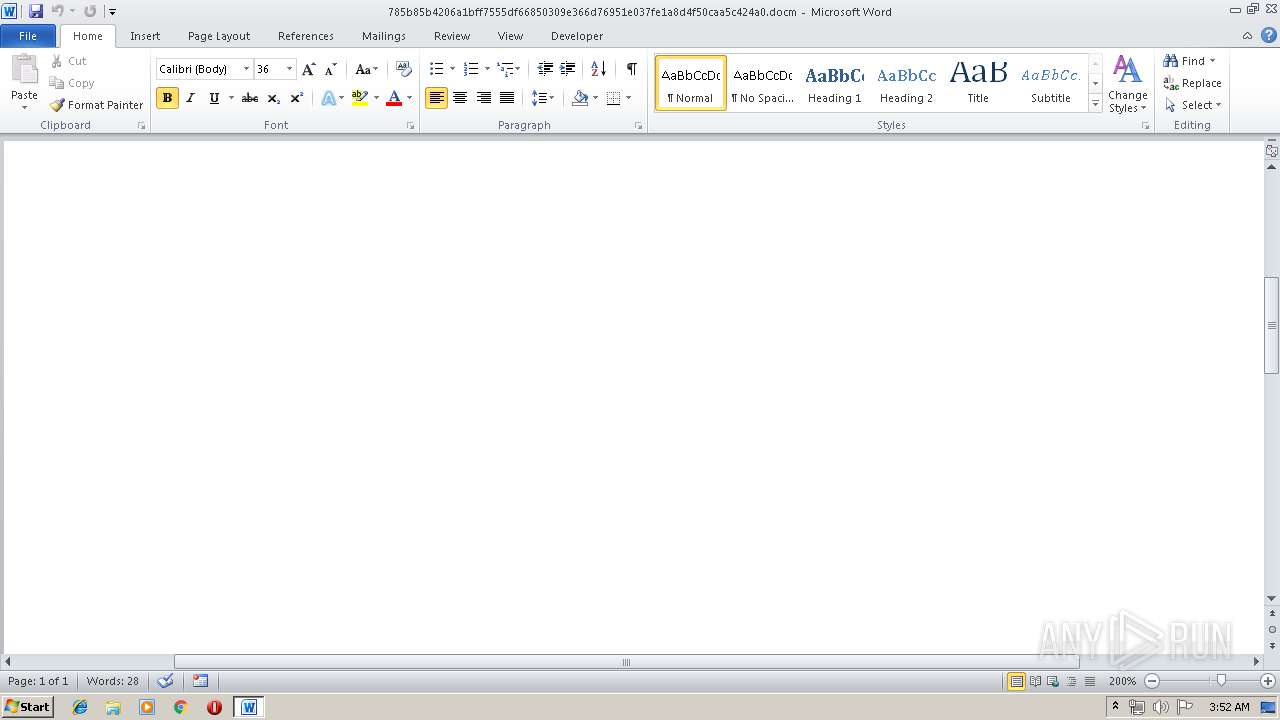Screen dimensions: 1280x720
Task: Click the Change Styles icon
Action: coord(1127,84)
